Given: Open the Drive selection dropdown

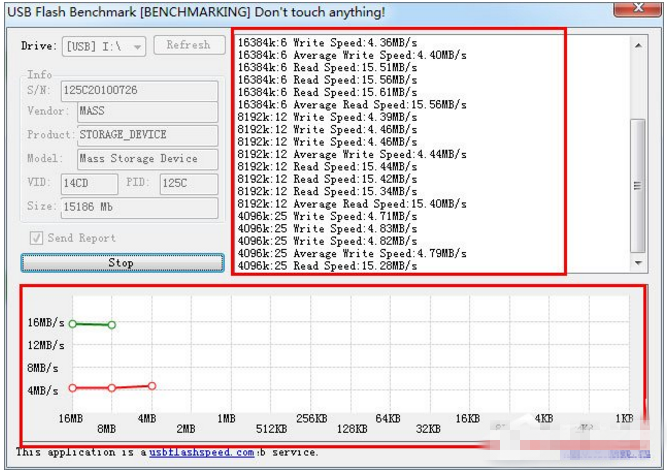Looking at the screenshot, I should pyautogui.click(x=104, y=46).
